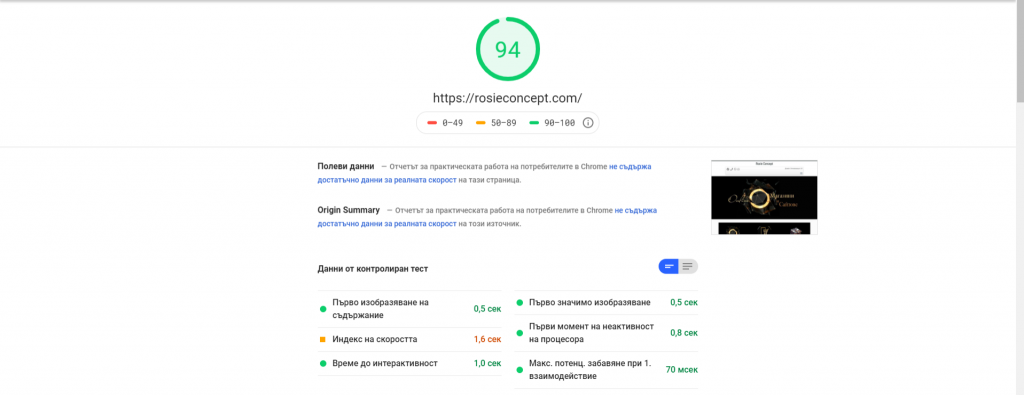This screenshot has height=395, width=1024.
Task: Click 'Време до интерактивност' metric label
Action: 385,363
